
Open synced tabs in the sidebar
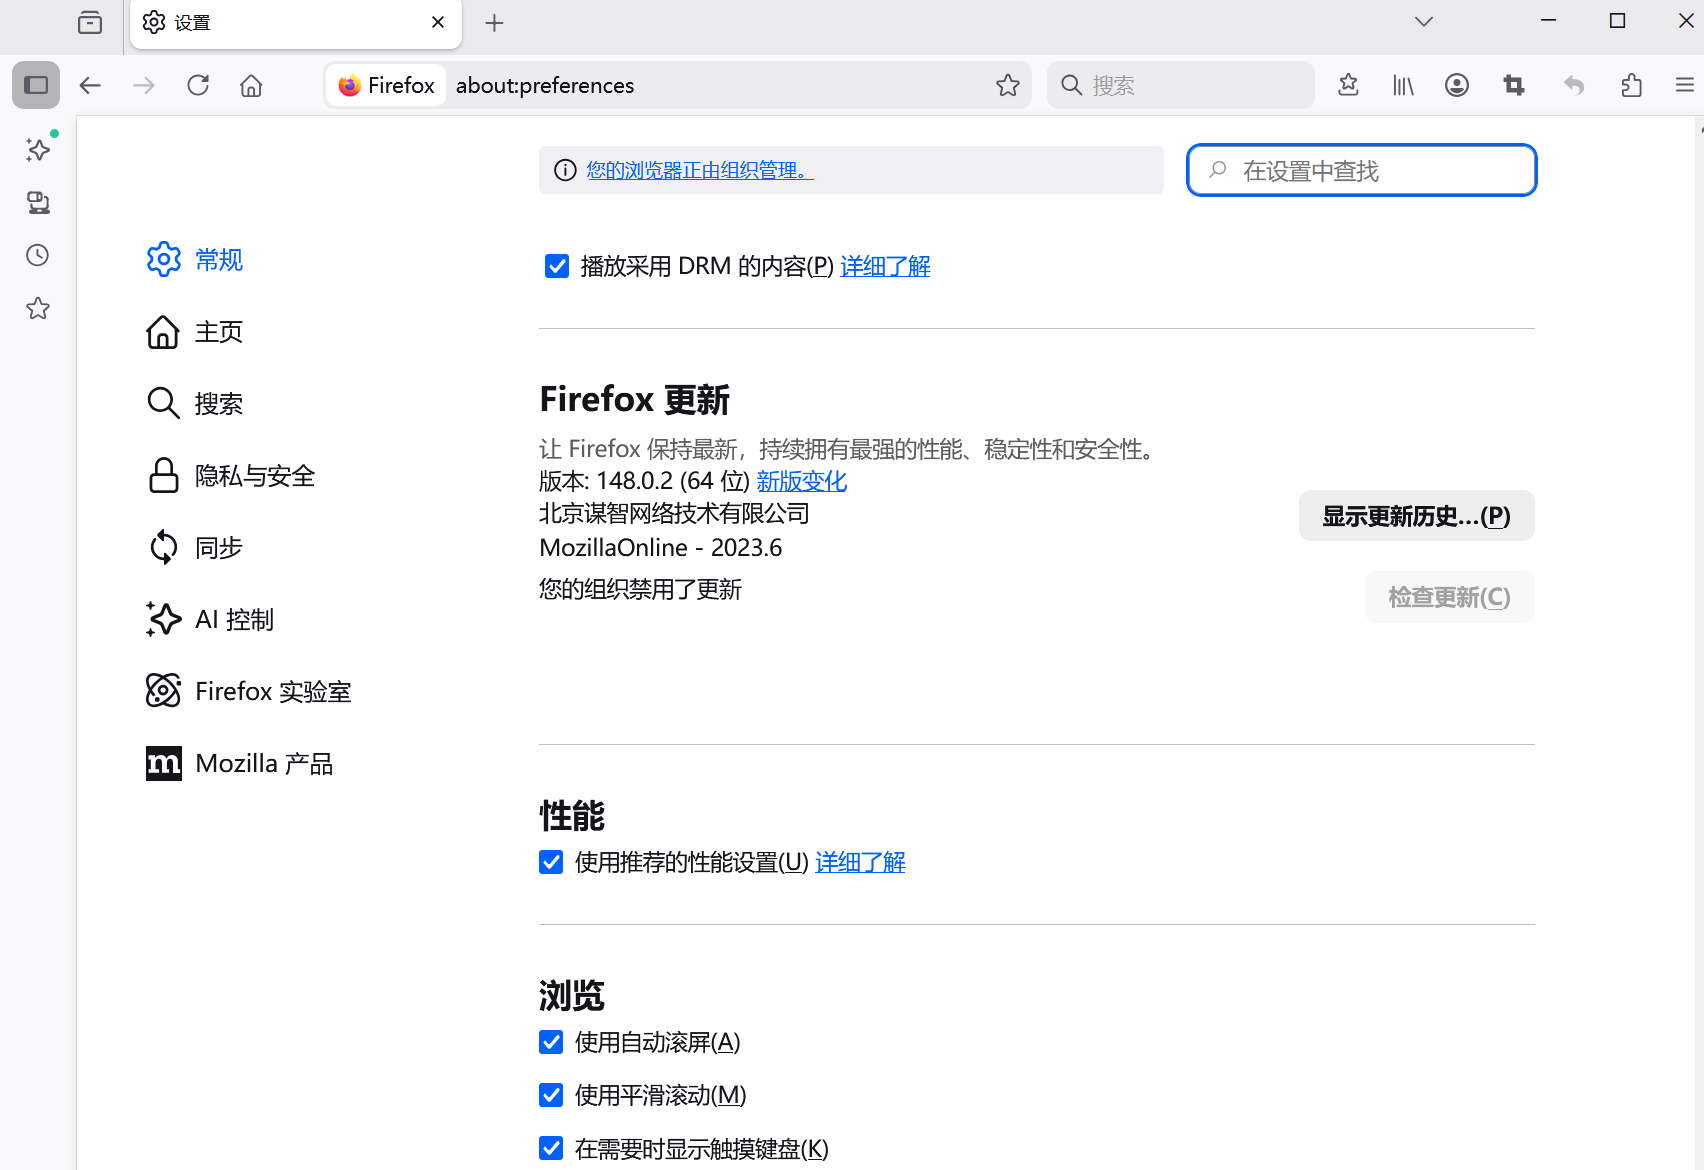(38, 203)
